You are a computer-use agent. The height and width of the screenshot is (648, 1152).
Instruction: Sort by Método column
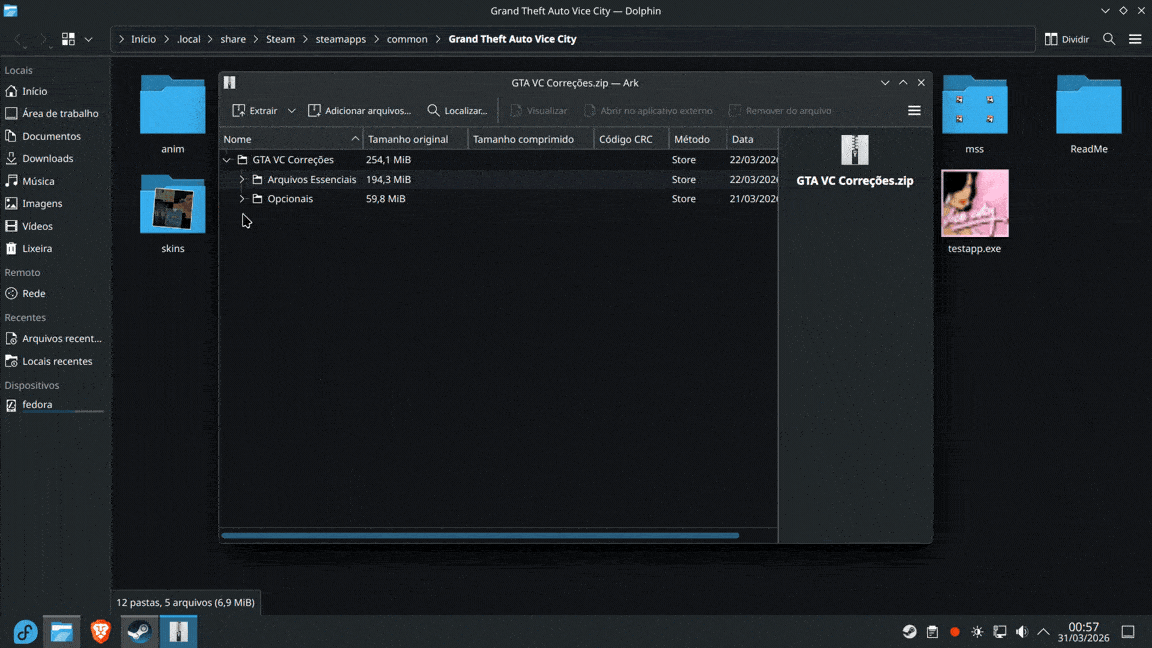tap(697, 139)
